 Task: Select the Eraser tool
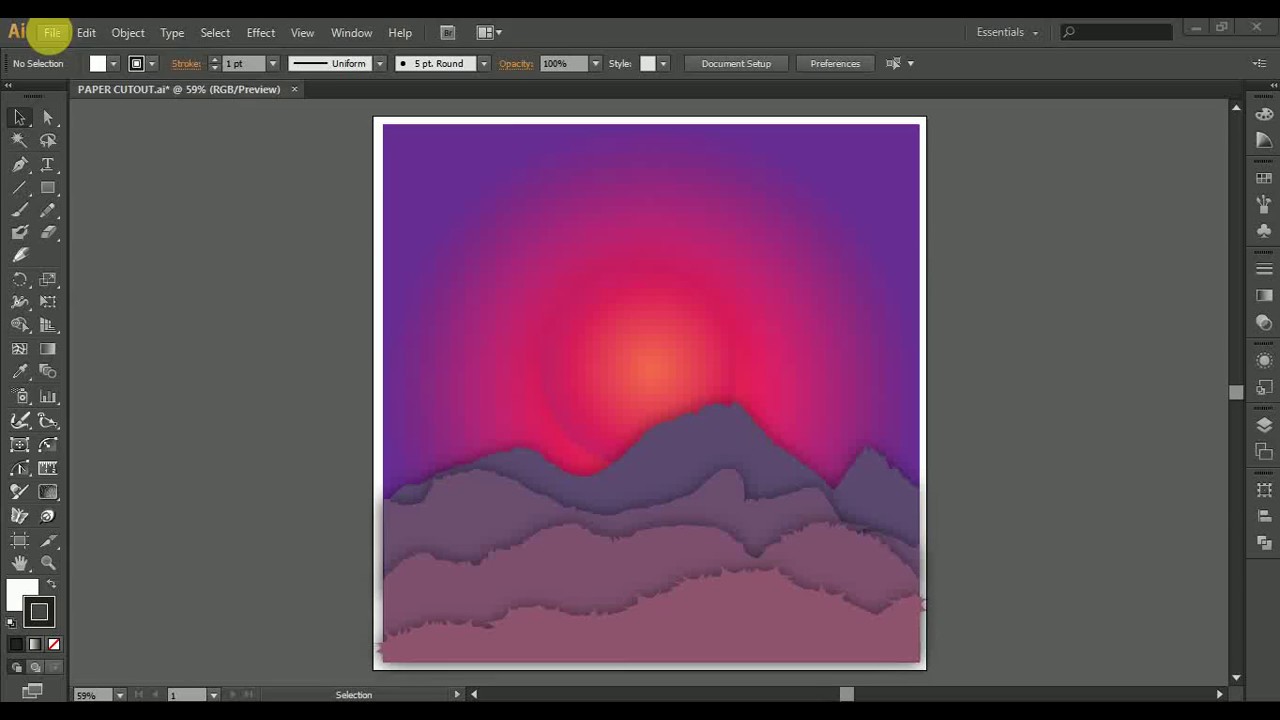(48, 233)
